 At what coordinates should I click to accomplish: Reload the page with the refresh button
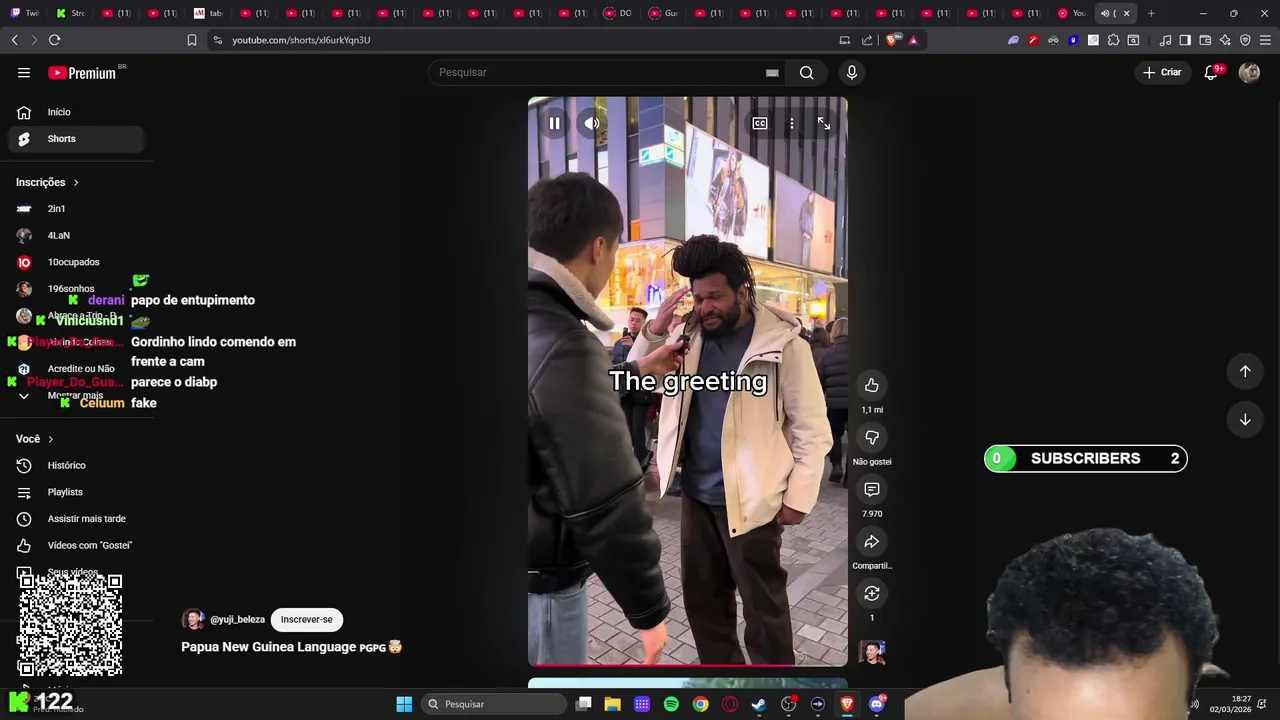tap(54, 40)
